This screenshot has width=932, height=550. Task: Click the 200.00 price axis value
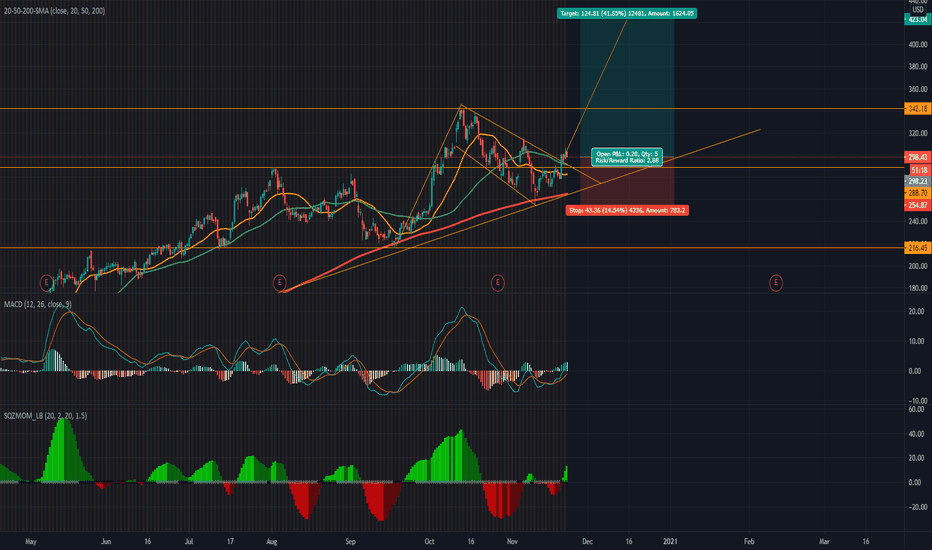click(x=918, y=266)
